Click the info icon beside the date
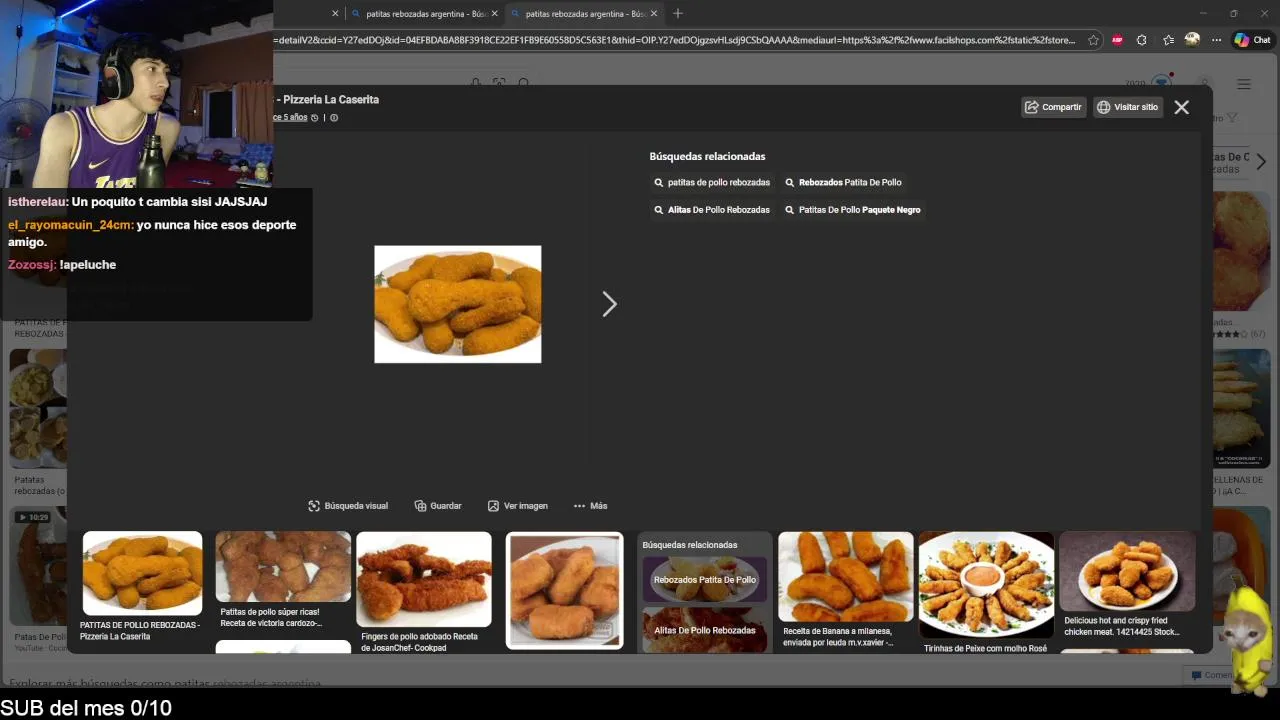1280x720 pixels. [x=334, y=118]
